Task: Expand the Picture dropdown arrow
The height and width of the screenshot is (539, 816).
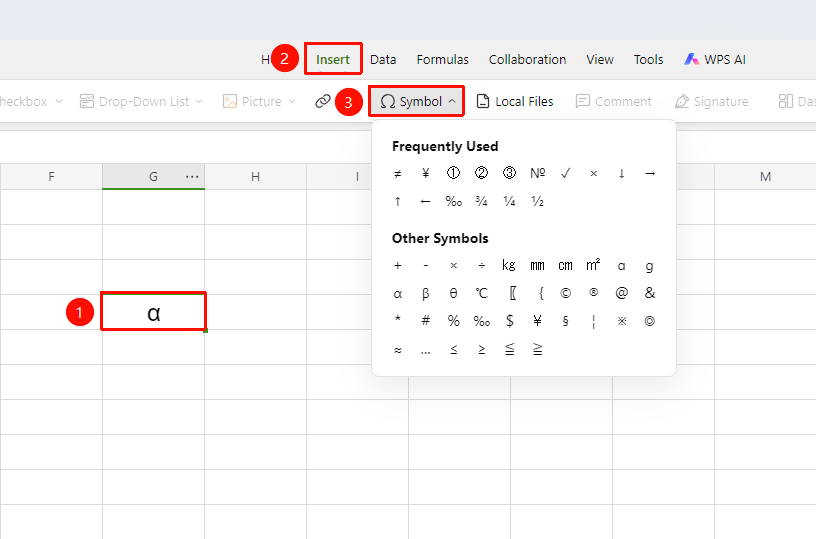Action: [291, 101]
